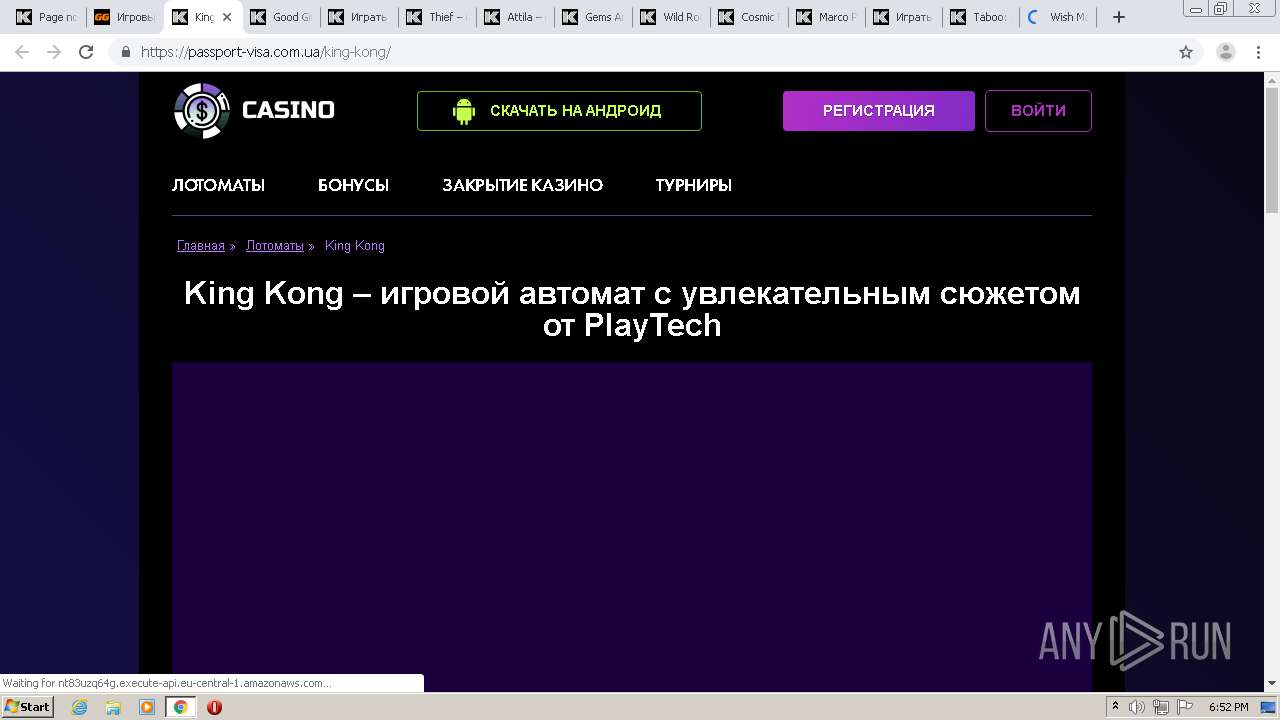
Task: Launch the media player taskbar icon
Action: click(x=147, y=707)
